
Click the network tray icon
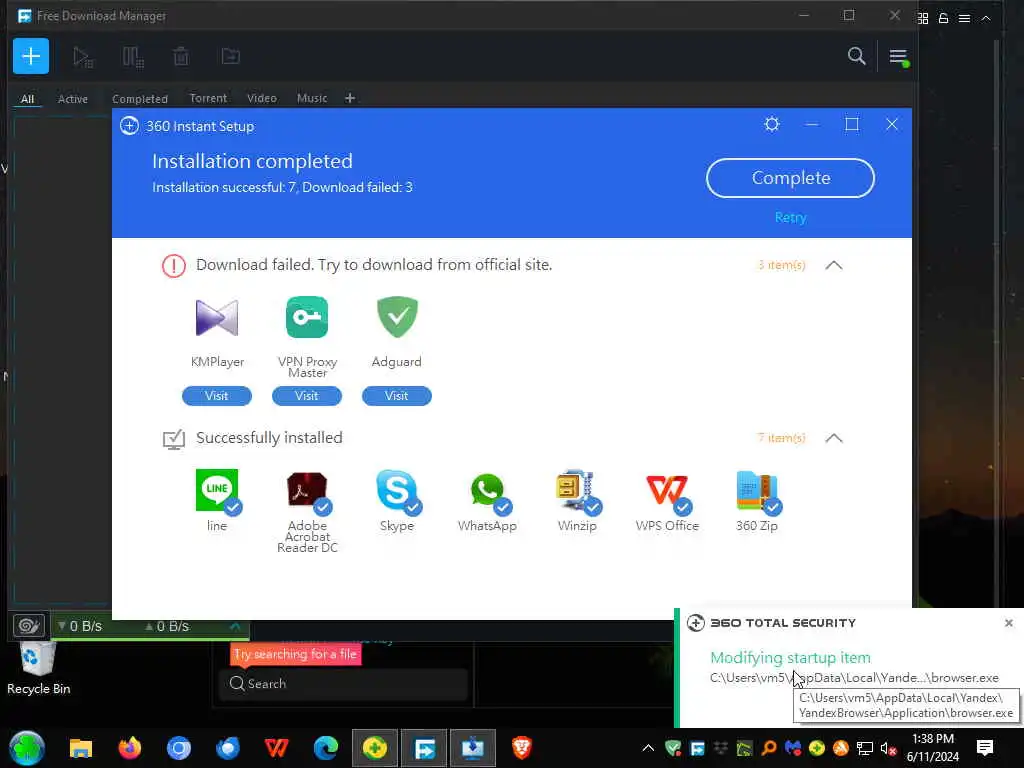[865, 748]
